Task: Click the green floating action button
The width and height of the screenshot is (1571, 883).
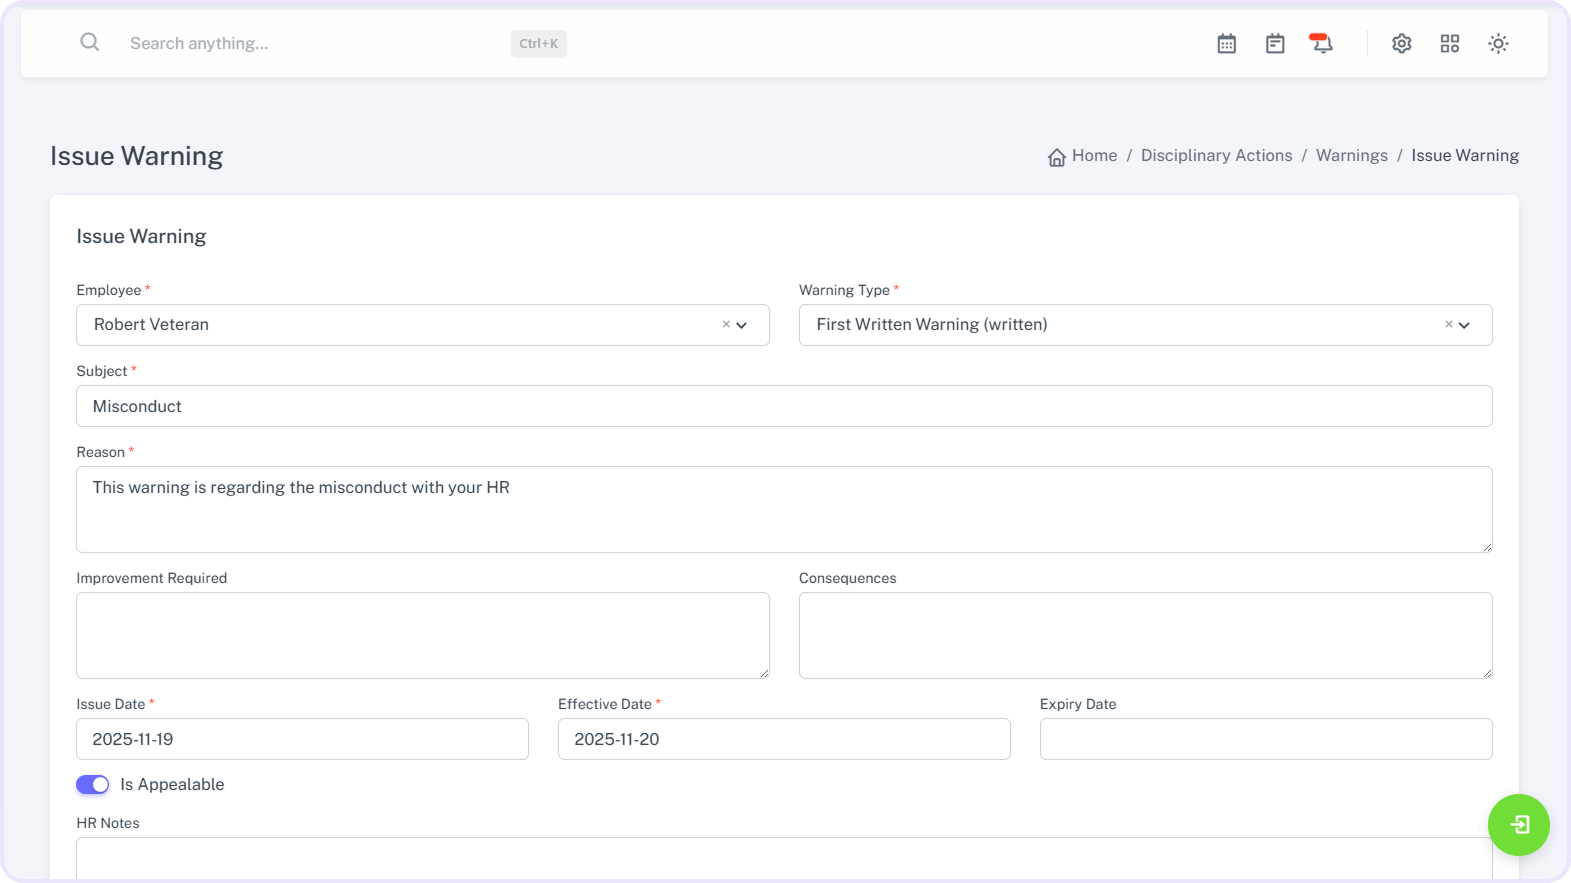Action: pos(1517,824)
